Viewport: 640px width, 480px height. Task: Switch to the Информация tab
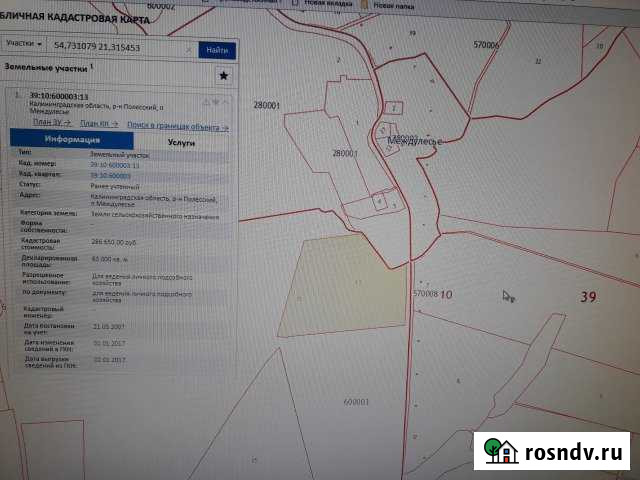coord(72,139)
